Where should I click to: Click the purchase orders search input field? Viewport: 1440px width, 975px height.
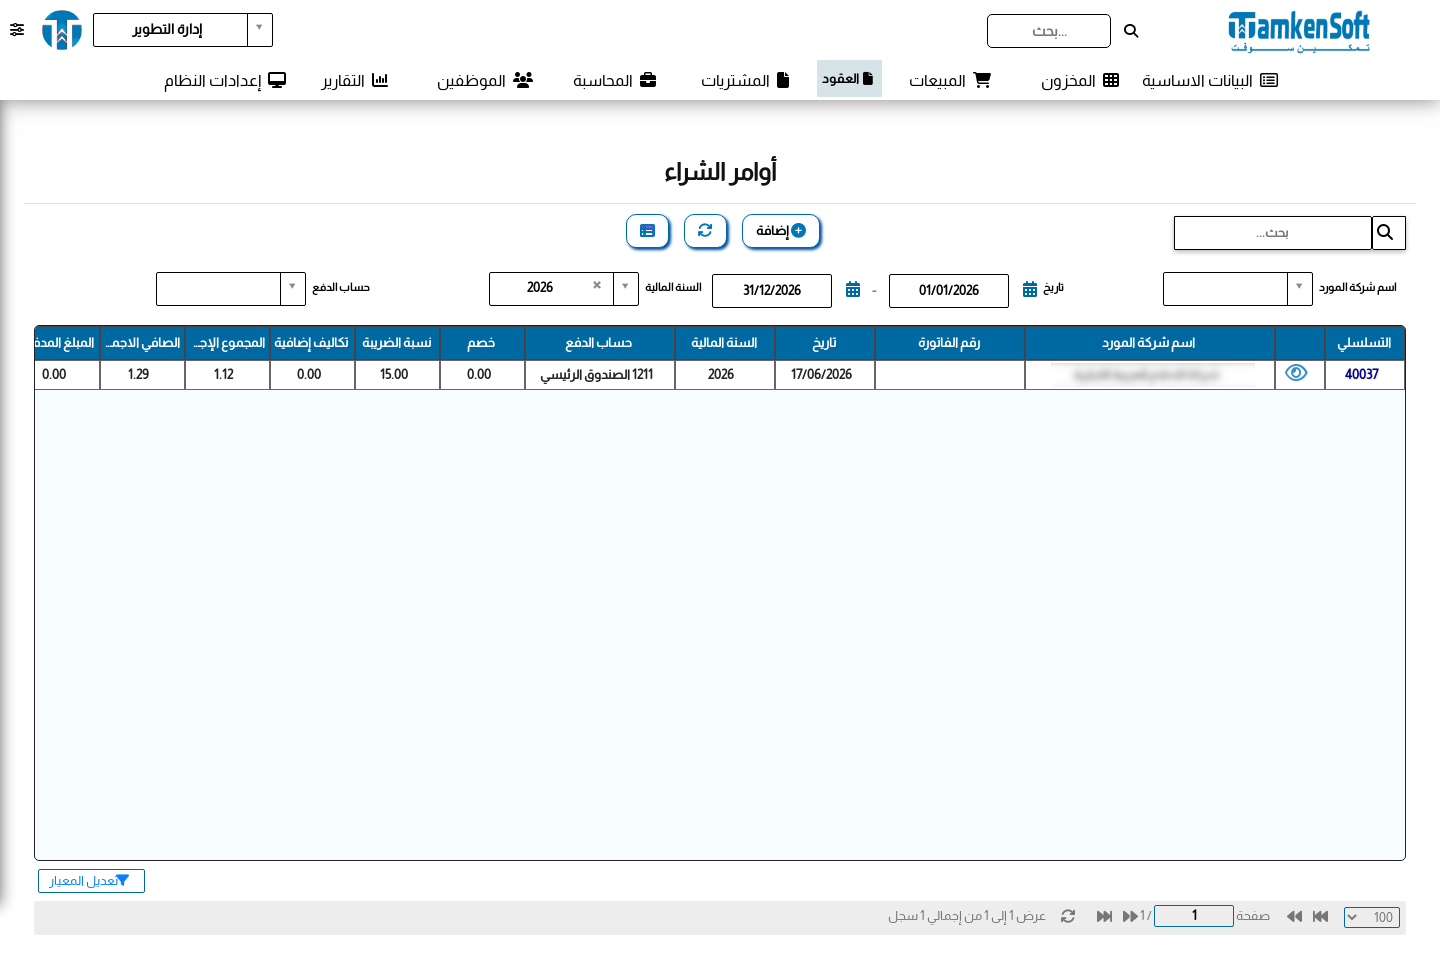click(x=1272, y=233)
